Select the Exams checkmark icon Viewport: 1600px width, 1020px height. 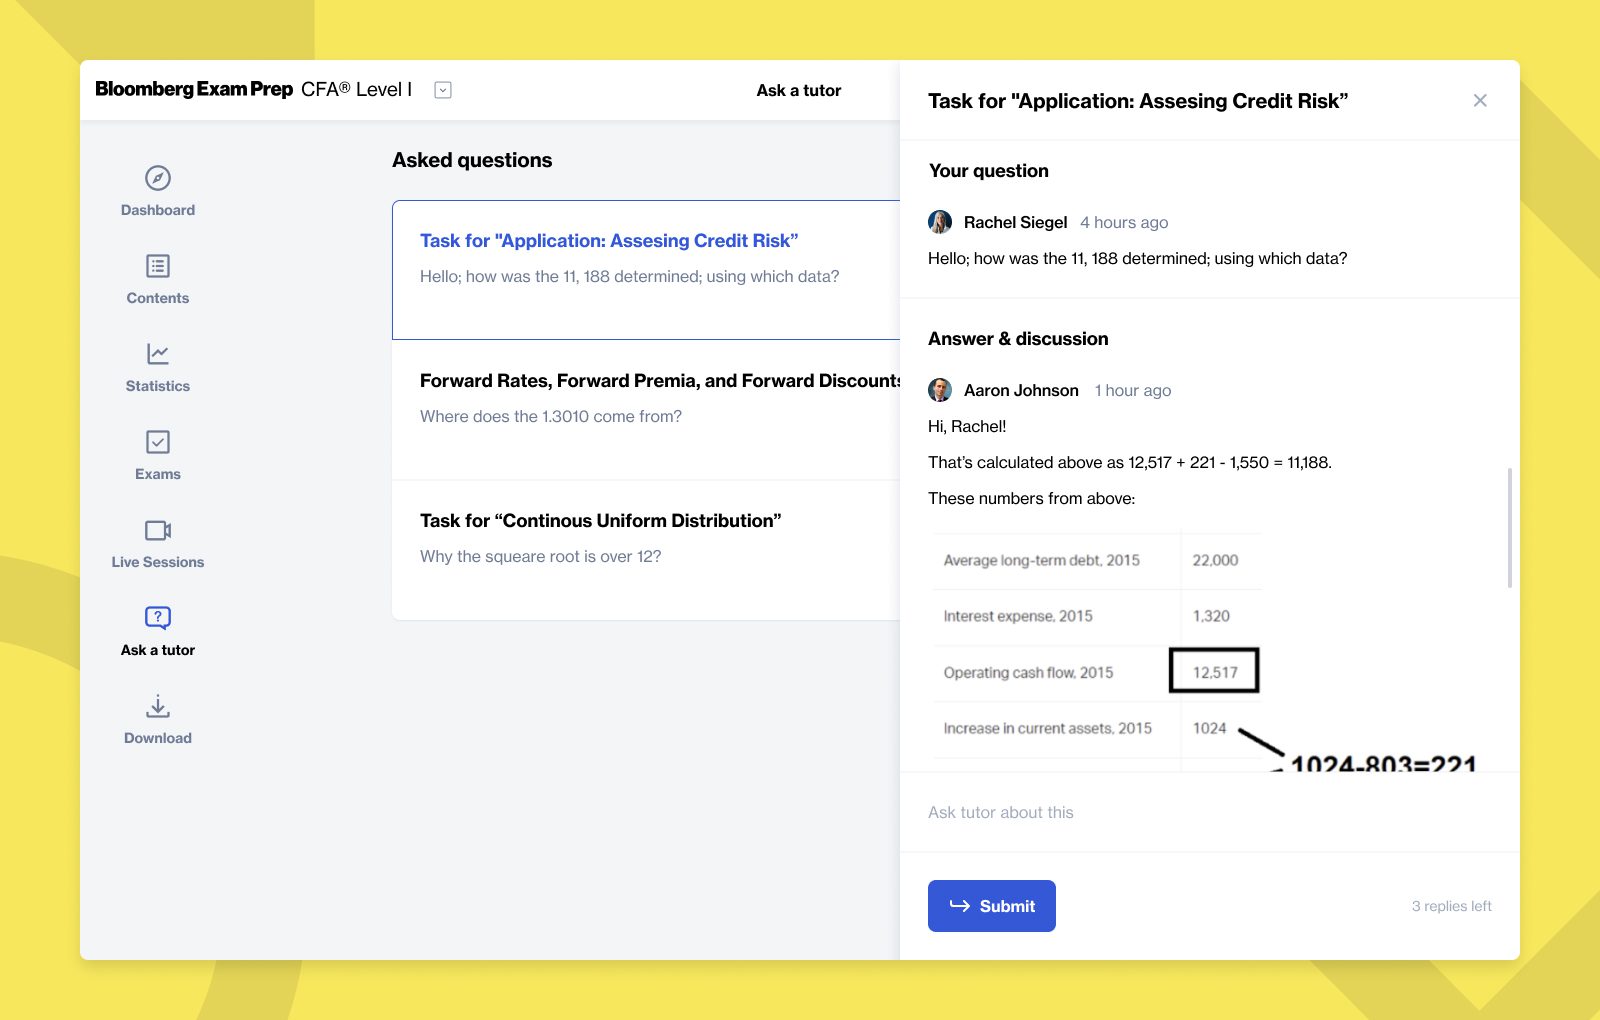pos(158,442)
